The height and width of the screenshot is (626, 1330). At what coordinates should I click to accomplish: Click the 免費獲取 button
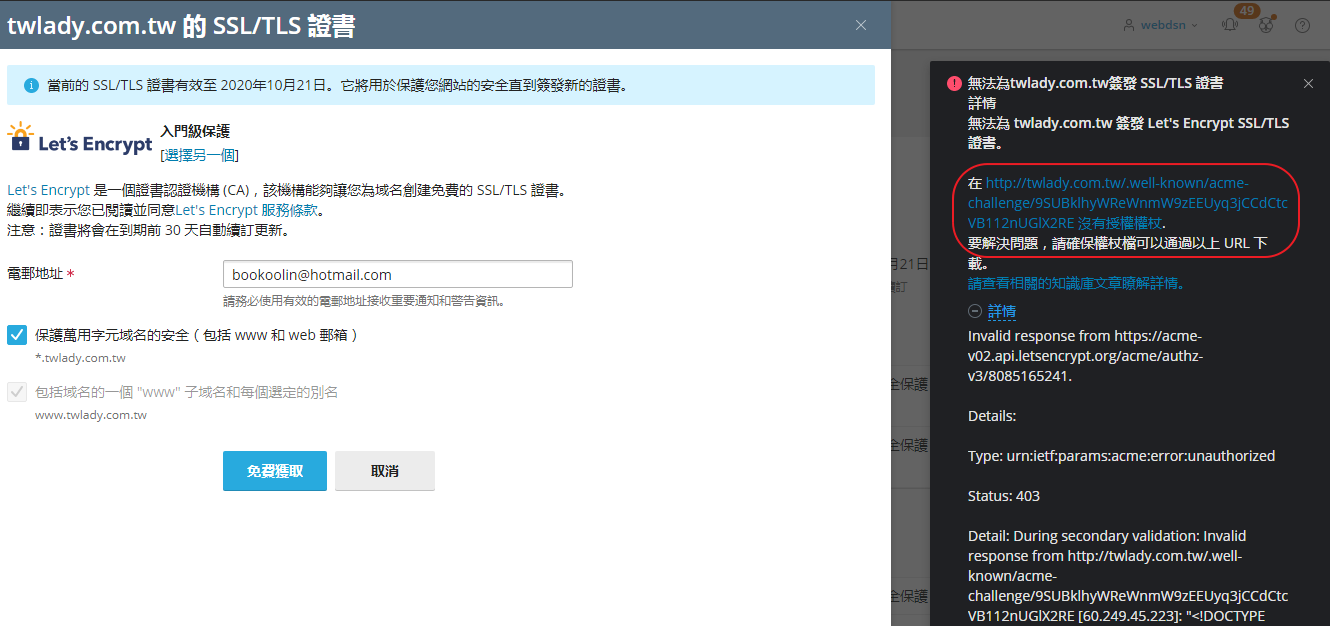pos(275,471)
